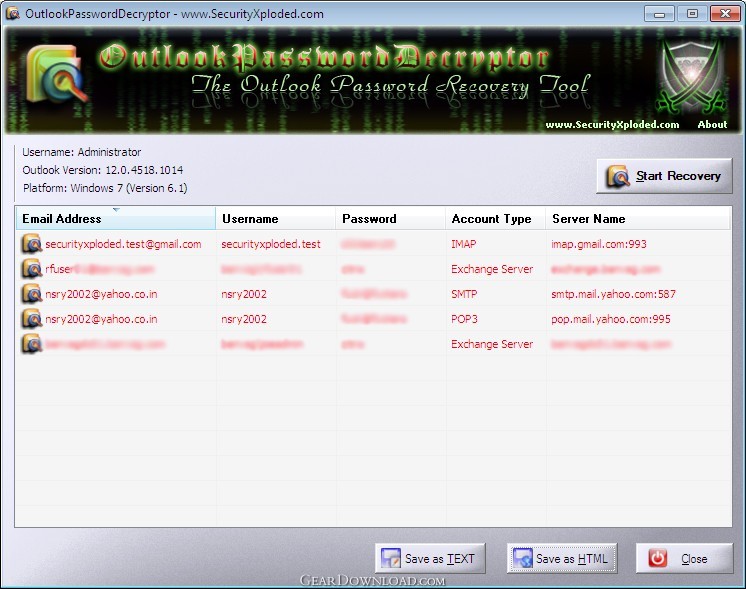Image resolution: width=746 pixels, height=589 pixels.
Task: Select the securityxploded.test username cell
Action: 271,244
